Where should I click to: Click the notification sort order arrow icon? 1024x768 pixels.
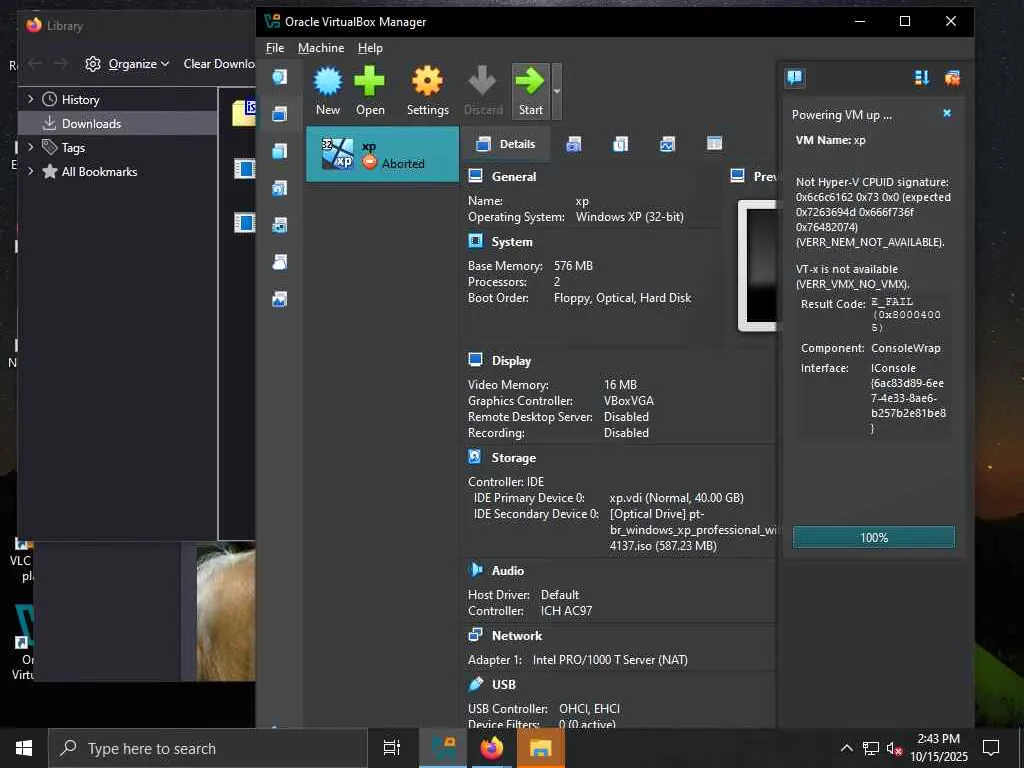click(921, 78)
